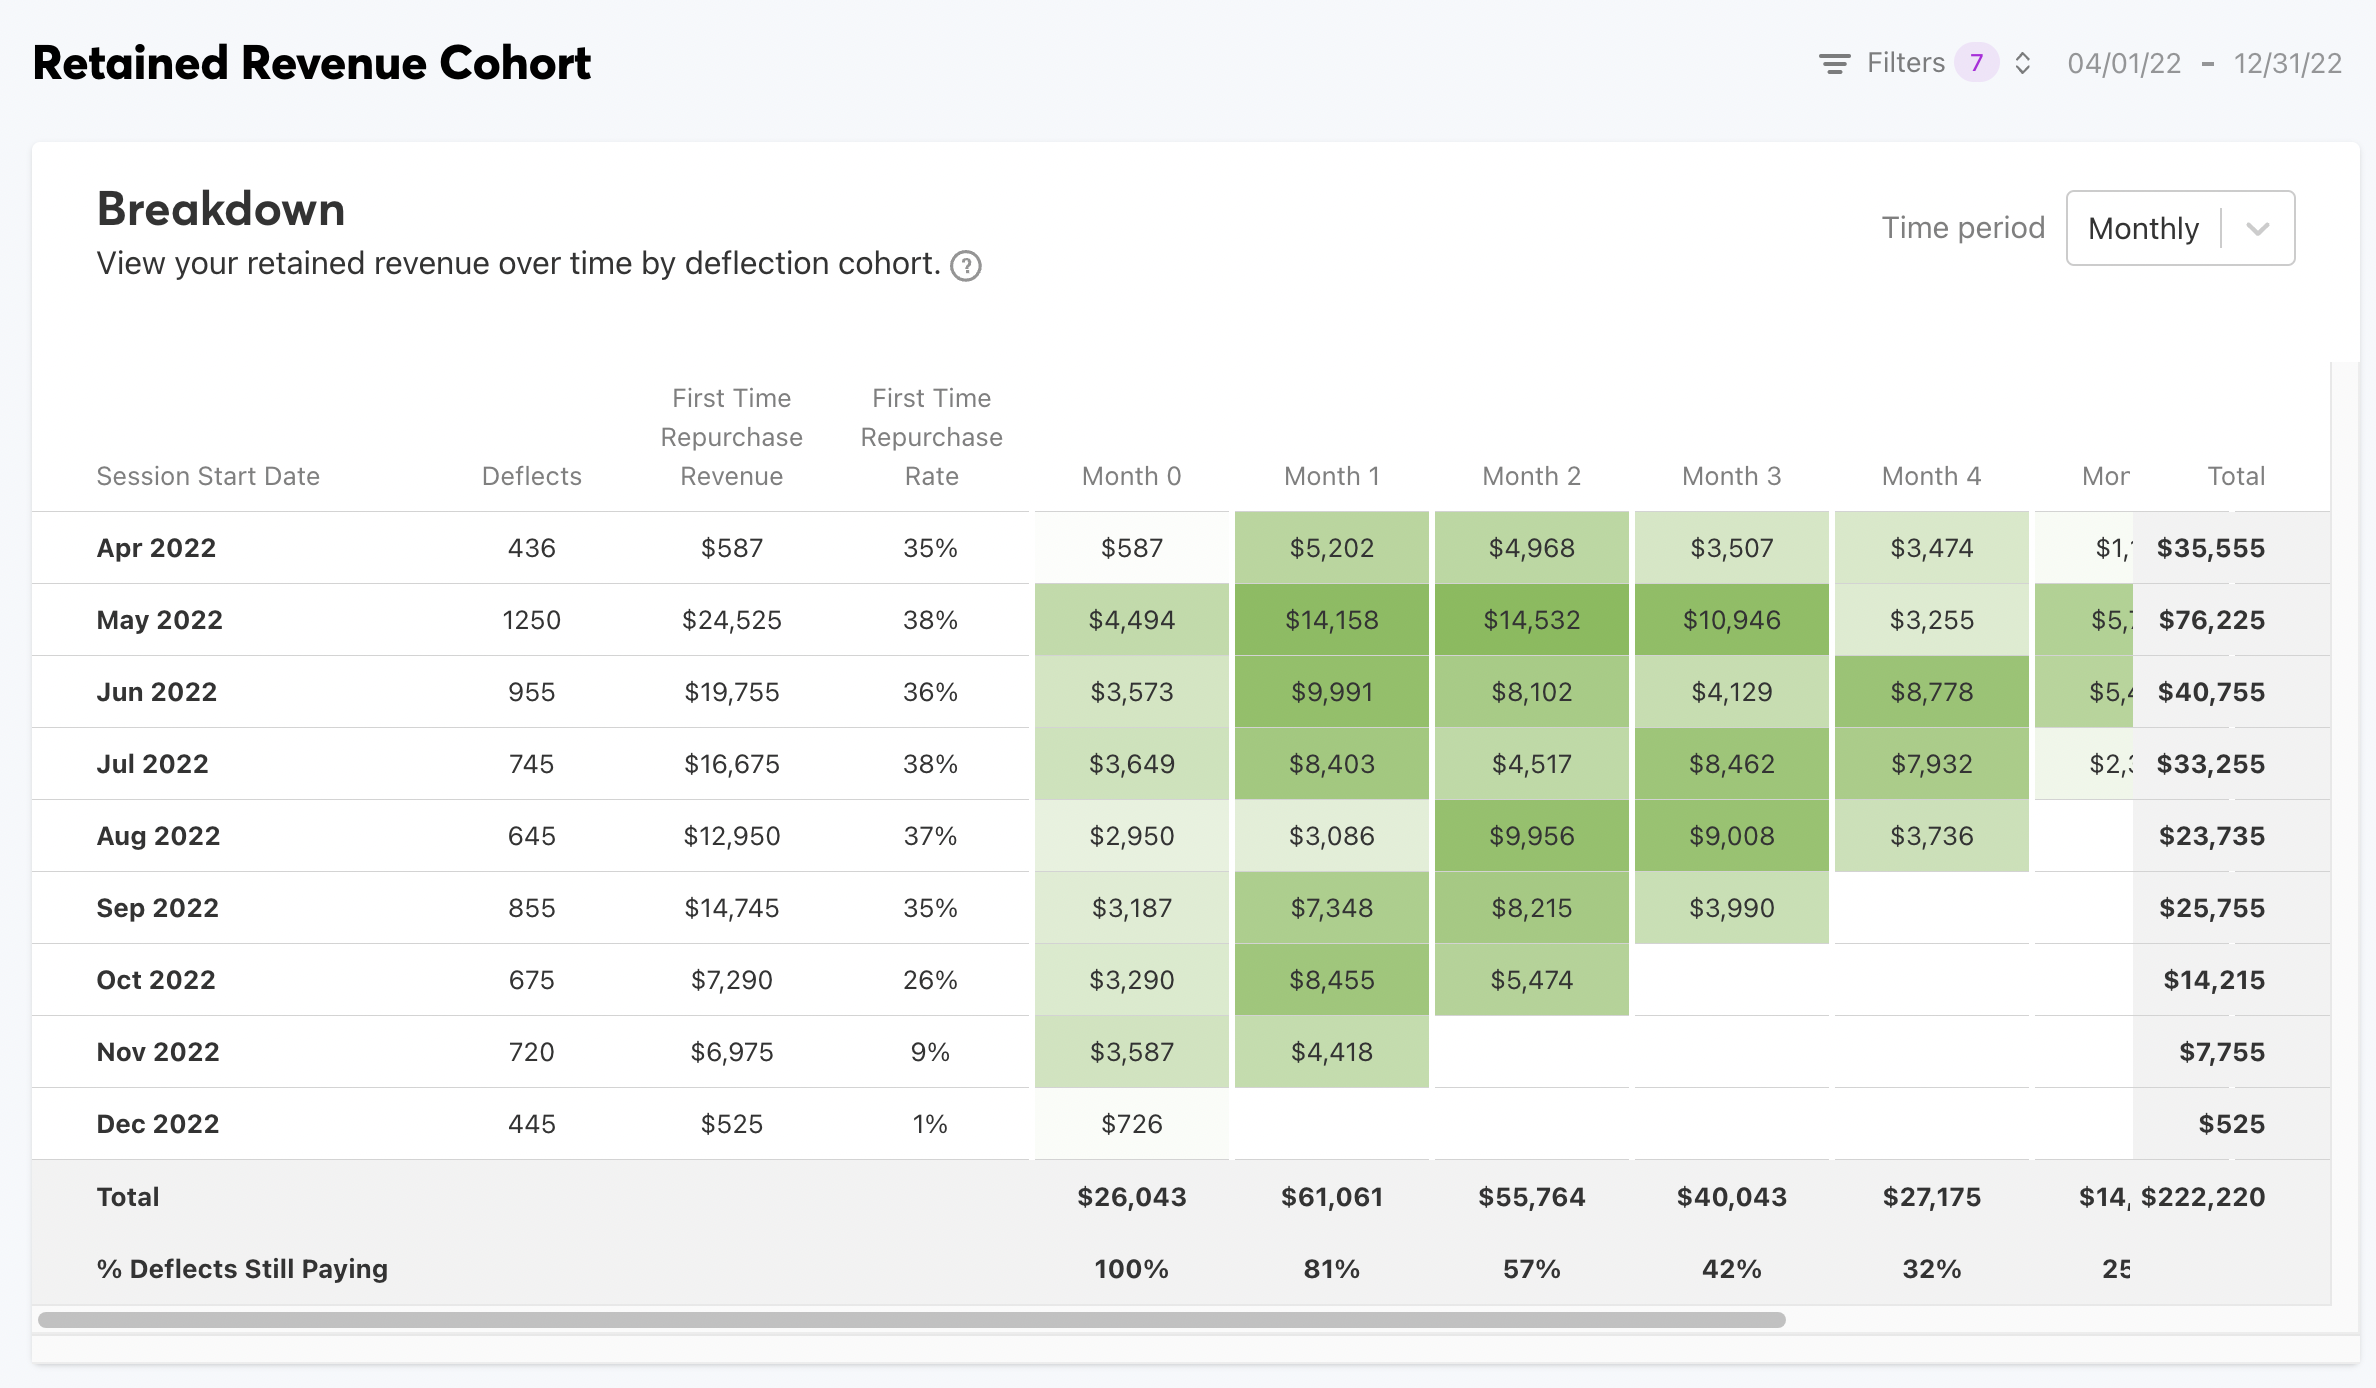Click the Month 4 column header

coord(1931,476)
